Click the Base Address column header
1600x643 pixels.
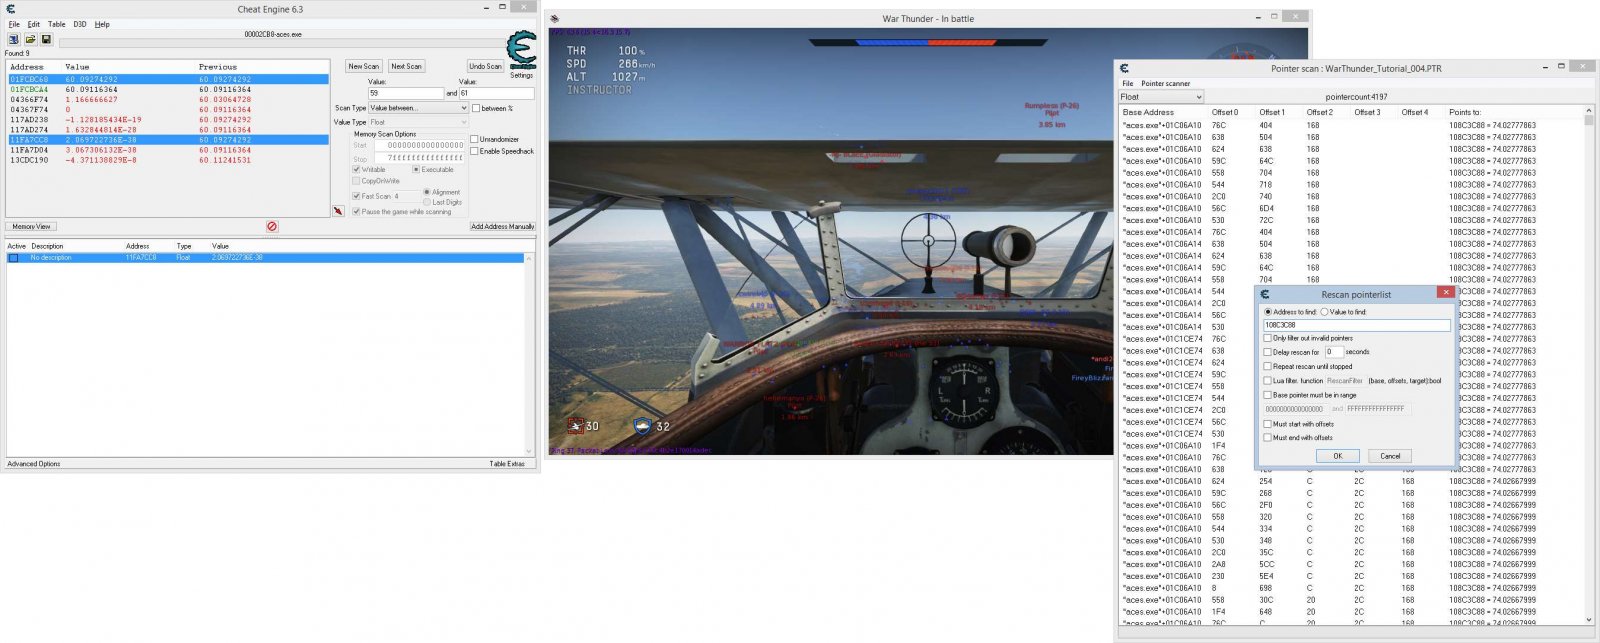pos(1148,112)
